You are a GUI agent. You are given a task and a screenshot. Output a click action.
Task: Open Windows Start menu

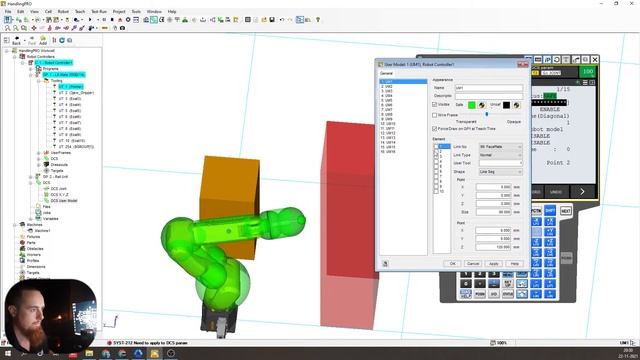tap(7, 353)
